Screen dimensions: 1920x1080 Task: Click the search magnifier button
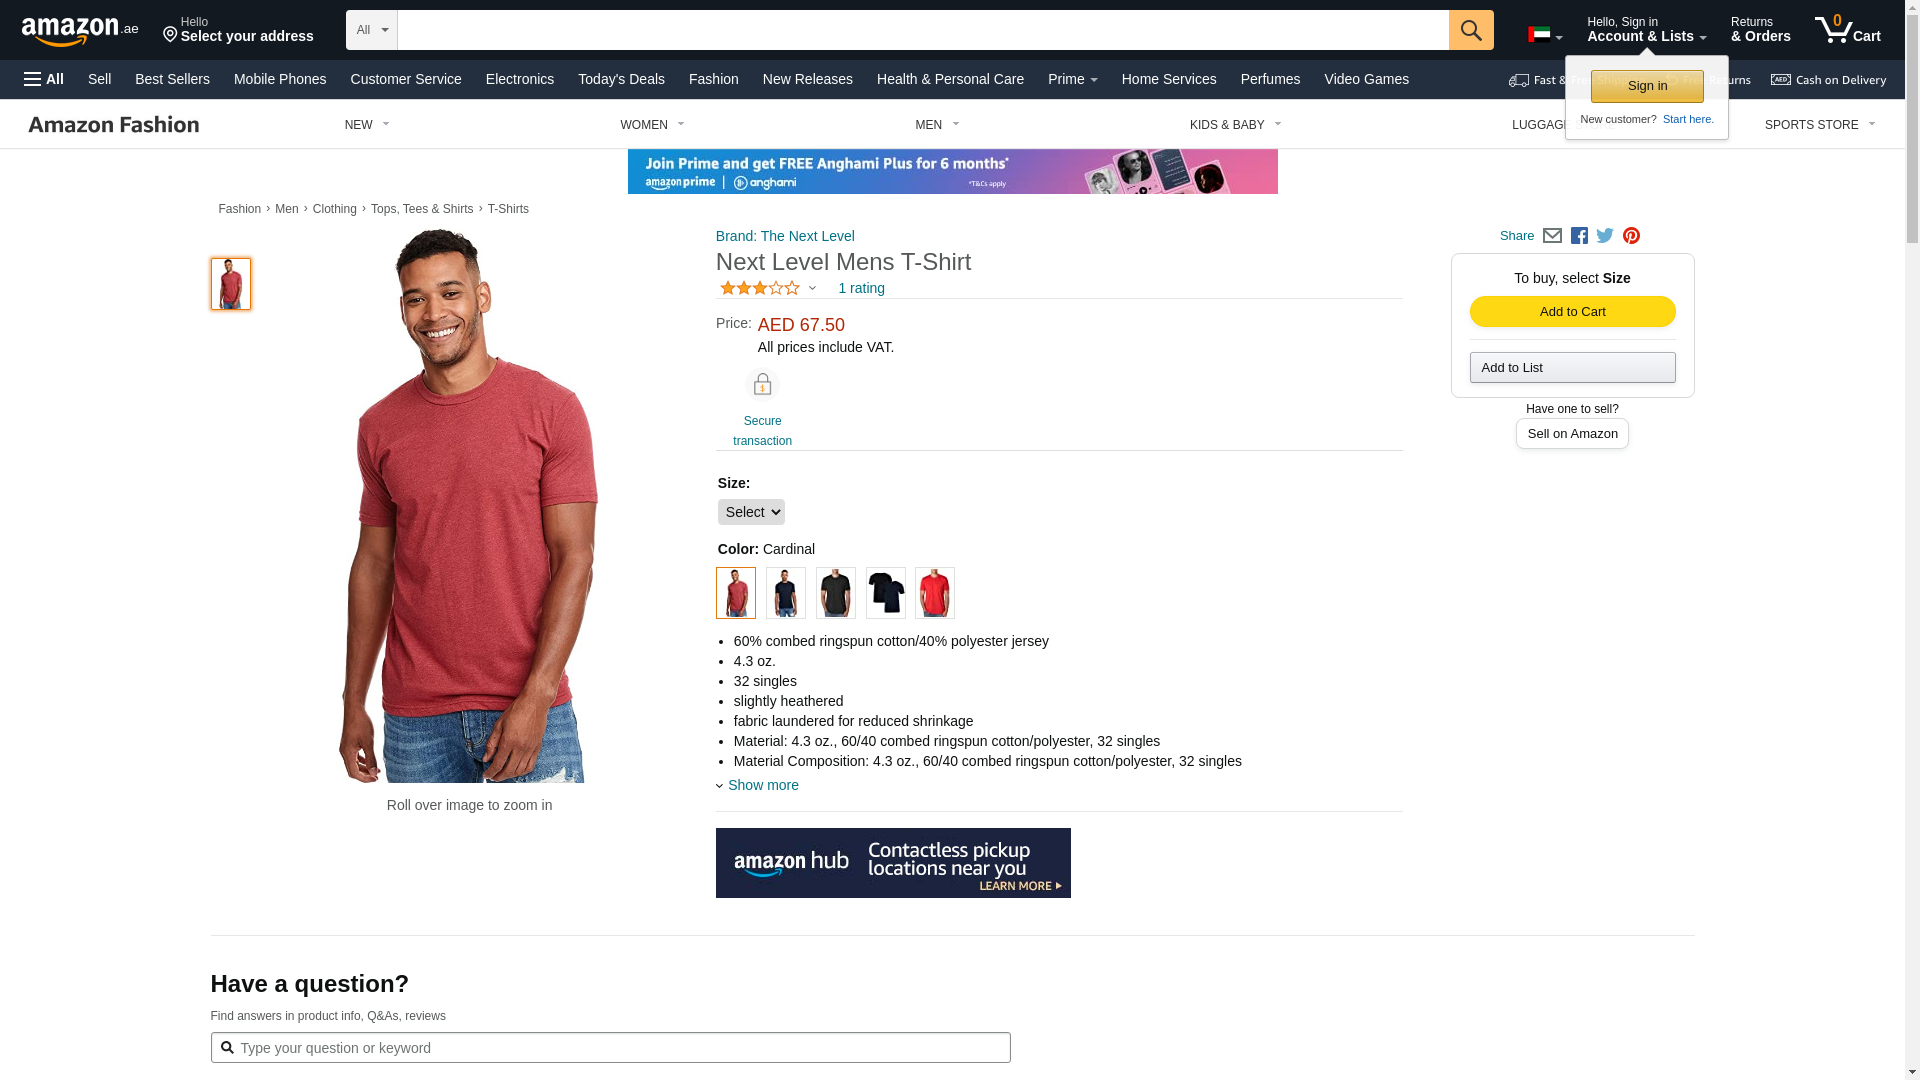[1470, 30]
